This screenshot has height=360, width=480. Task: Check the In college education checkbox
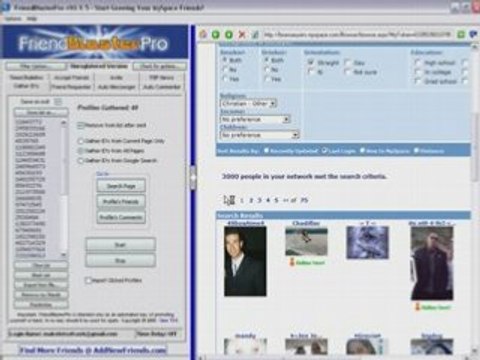pyautogui.click(x=417, y=72)
